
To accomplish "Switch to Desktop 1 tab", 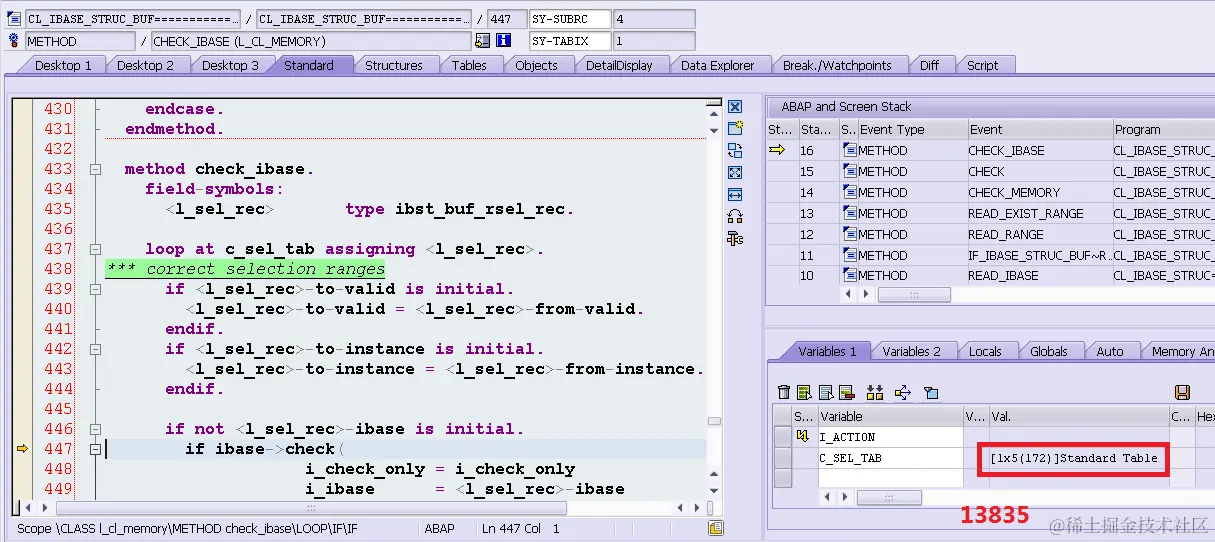I will [x=62, y=65].
